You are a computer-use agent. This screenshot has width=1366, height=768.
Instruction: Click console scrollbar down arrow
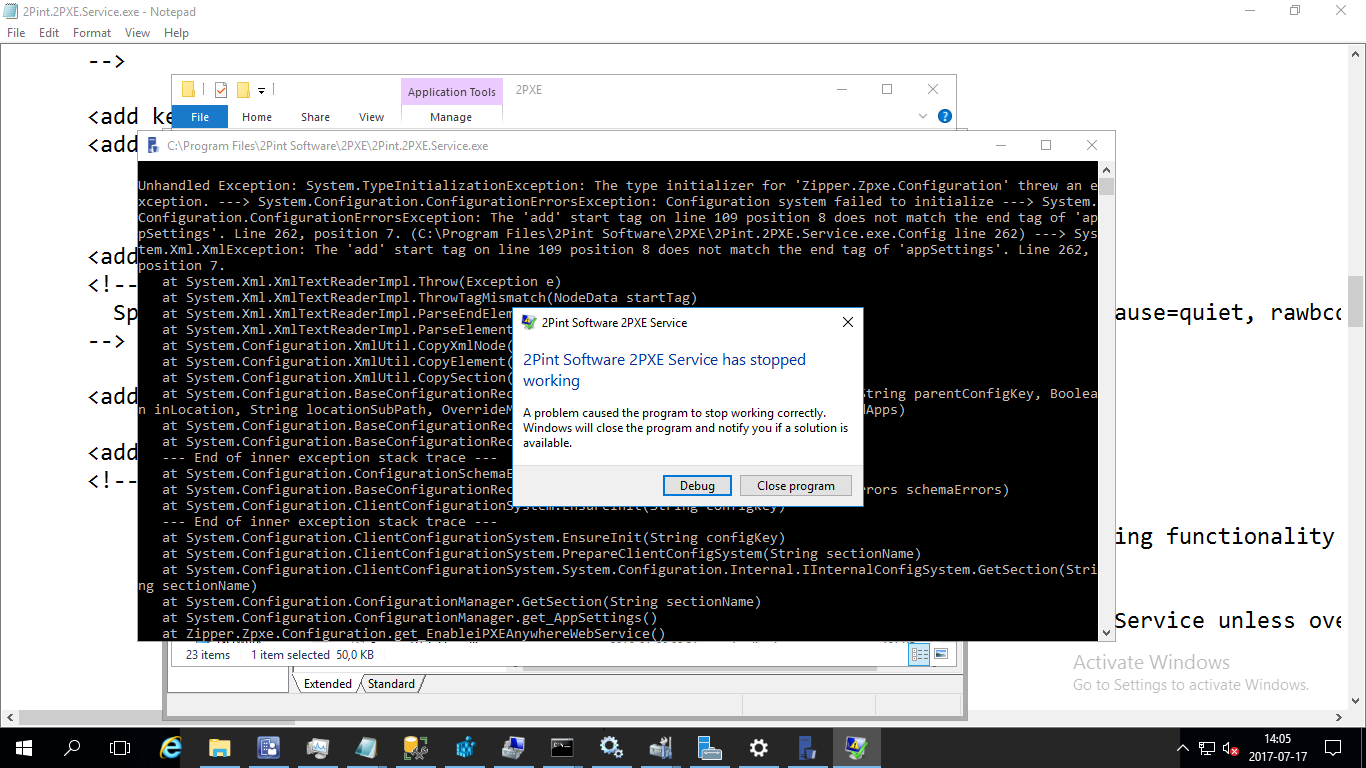(x=1106, y=632)
